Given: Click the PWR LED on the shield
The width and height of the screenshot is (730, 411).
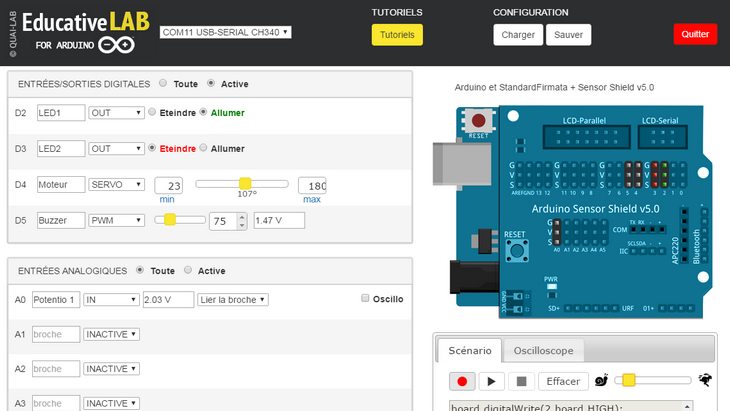Looking at the screenshot, I should pos(551,287).
